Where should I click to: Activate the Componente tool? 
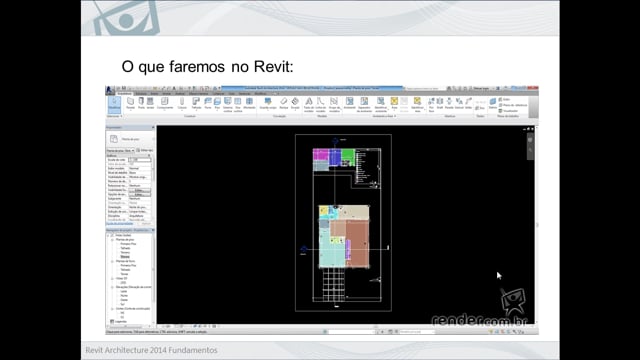pyautogui.click(x=164, y=103)
